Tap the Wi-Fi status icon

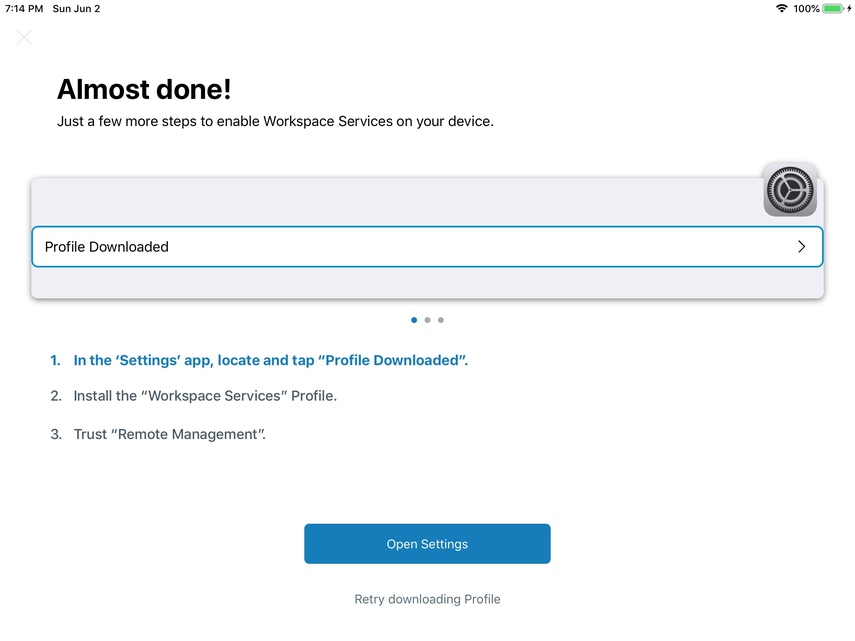coord(781,9)
